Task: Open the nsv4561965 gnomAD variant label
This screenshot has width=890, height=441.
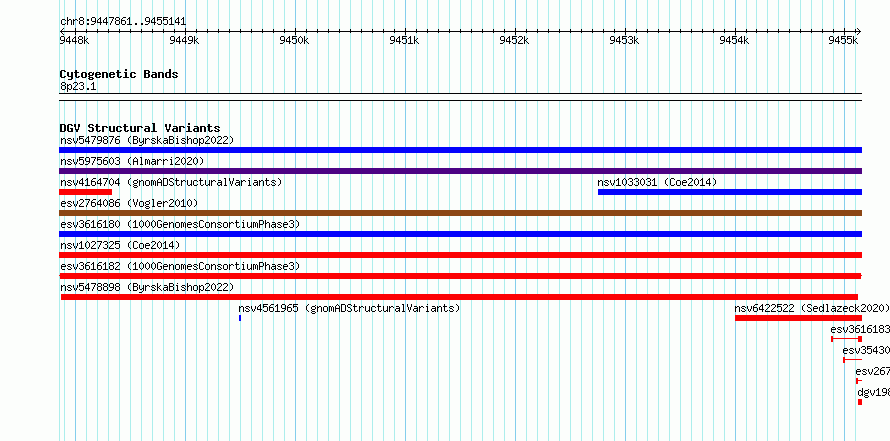Action: click(349, 308)
